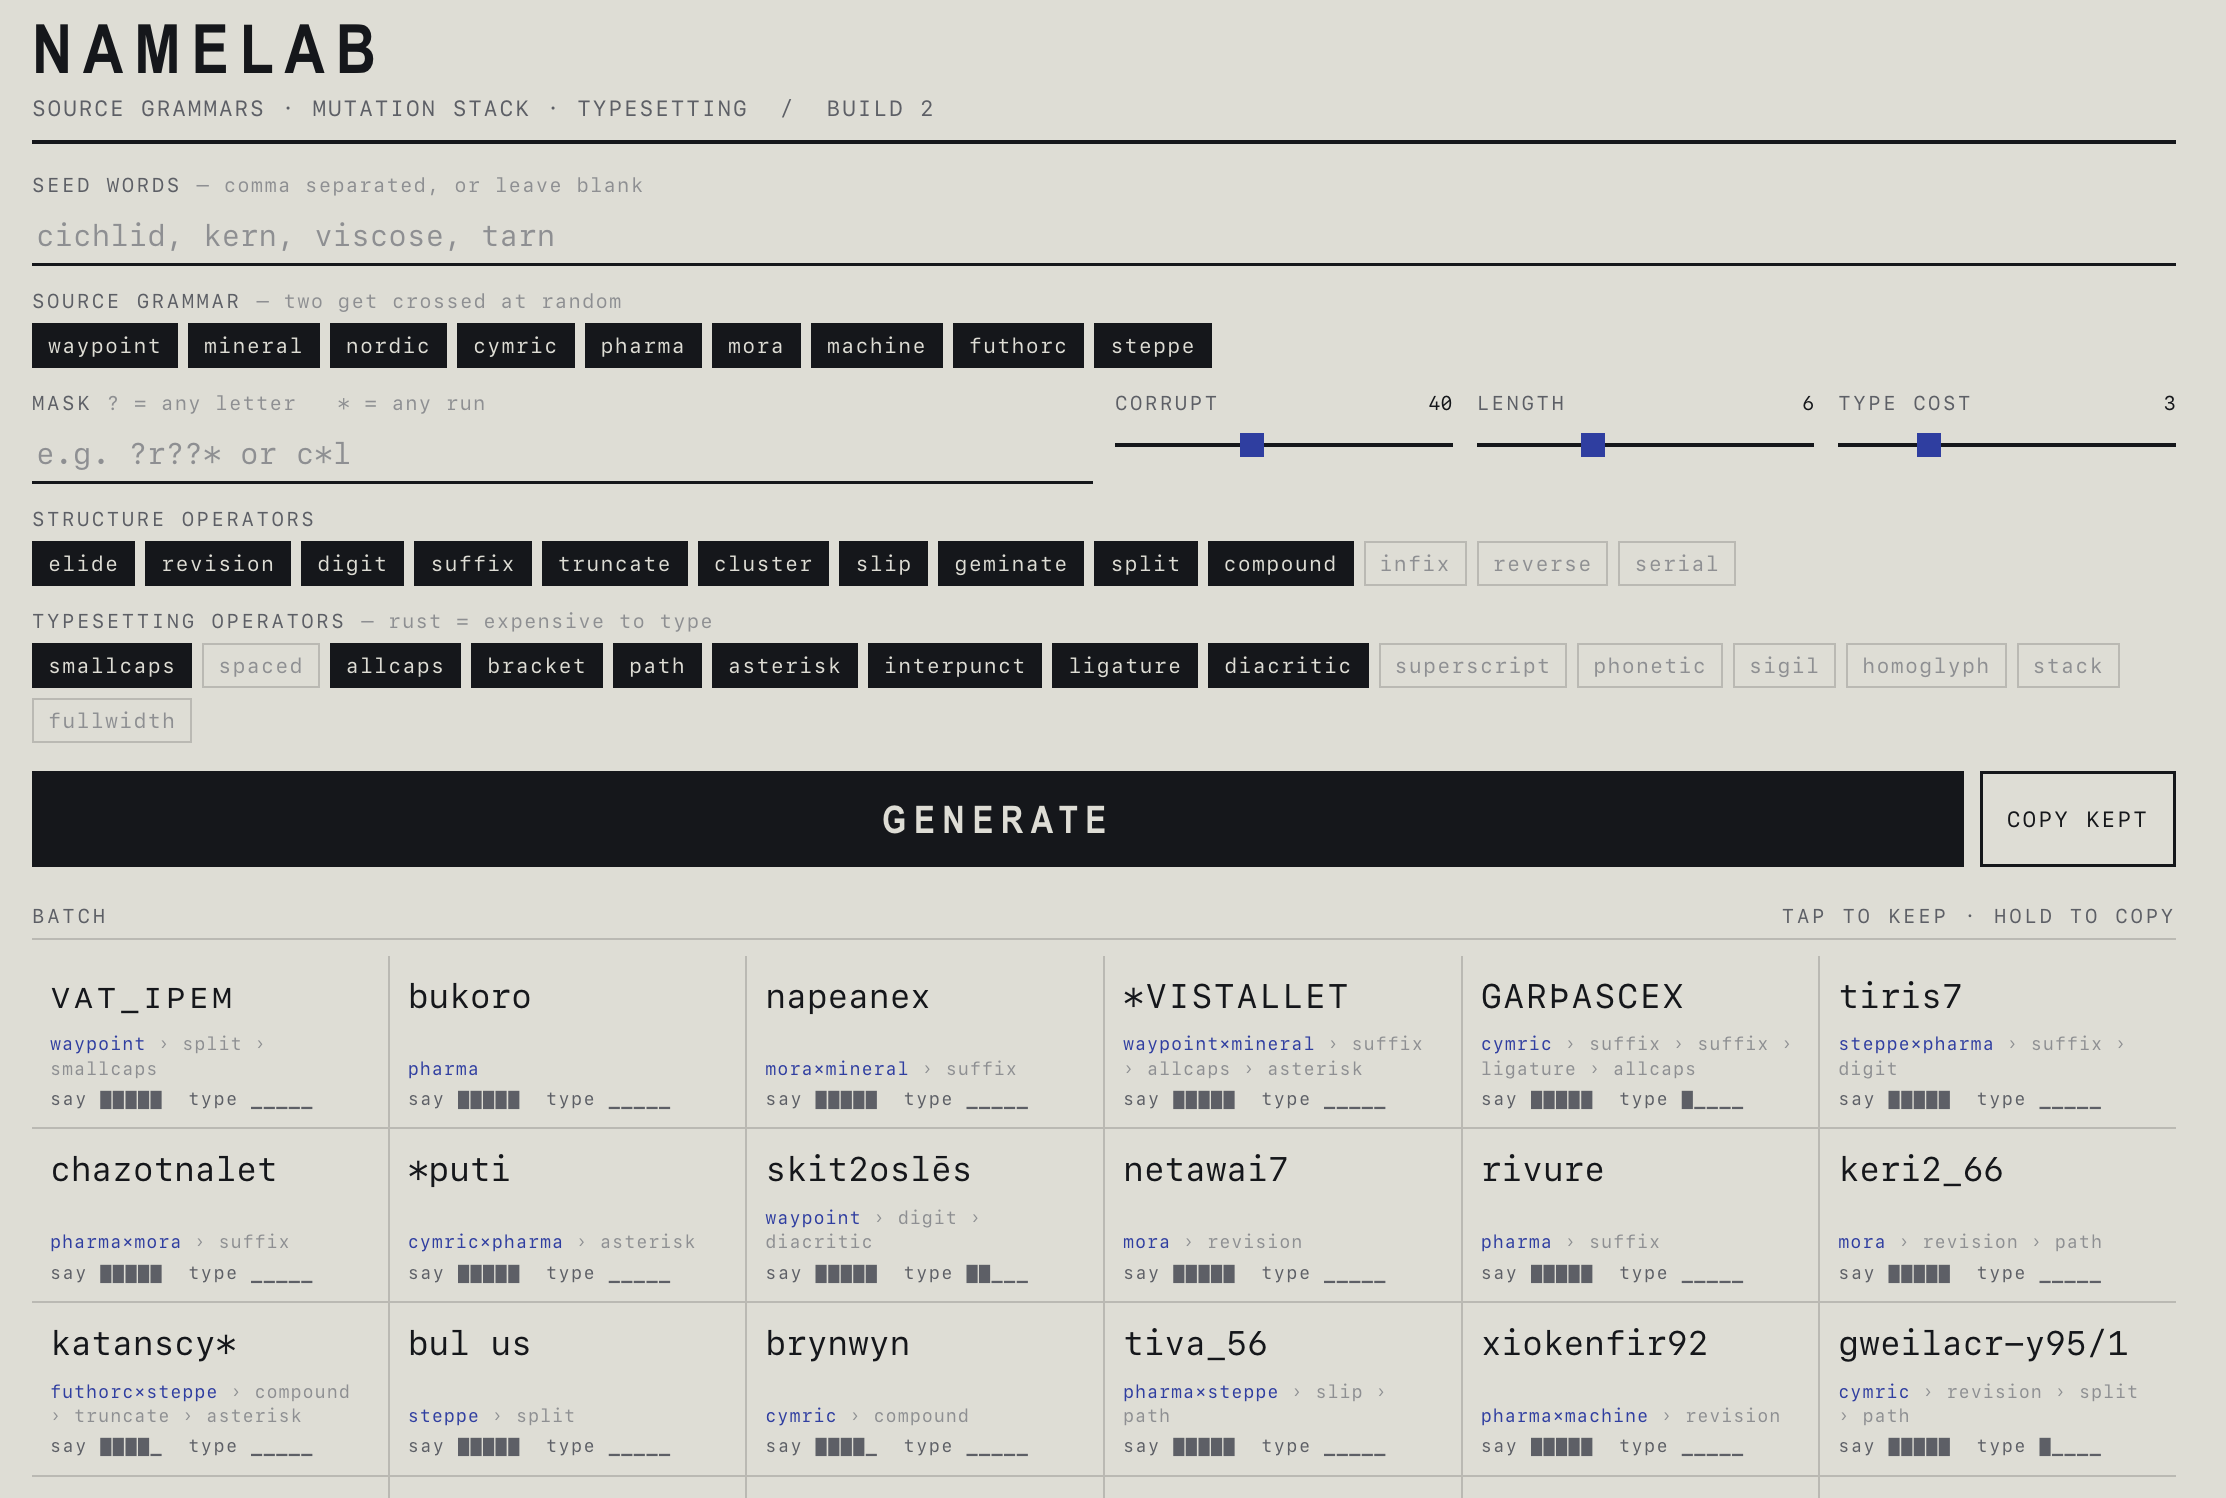Turn on the serial operator

[x=1677, y=564]
